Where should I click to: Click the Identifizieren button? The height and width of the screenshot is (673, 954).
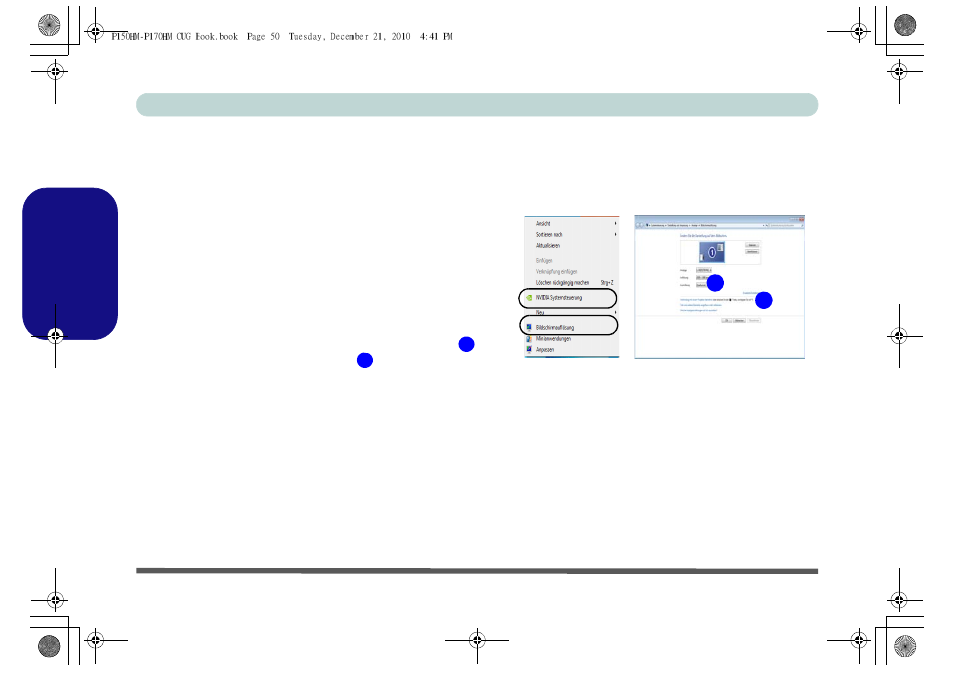(753, 251)
